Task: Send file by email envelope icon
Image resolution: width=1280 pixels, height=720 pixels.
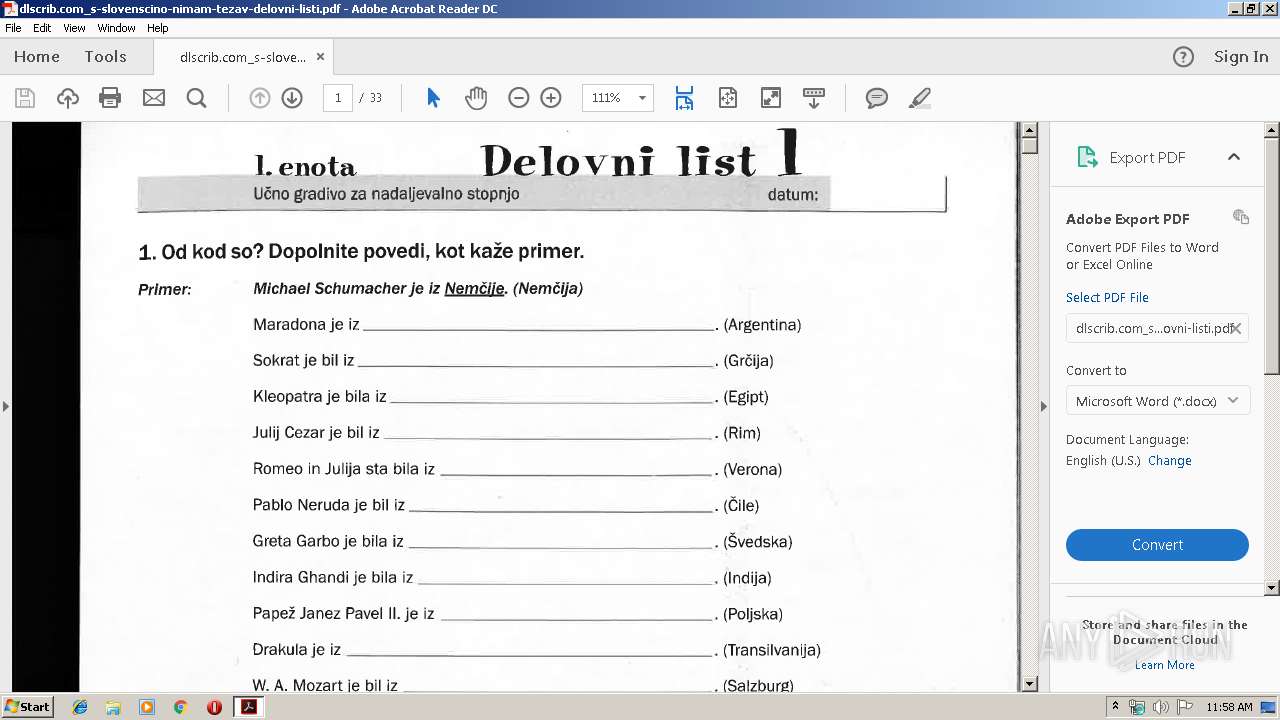Action: pyautogui.click(x=154, y=98)
